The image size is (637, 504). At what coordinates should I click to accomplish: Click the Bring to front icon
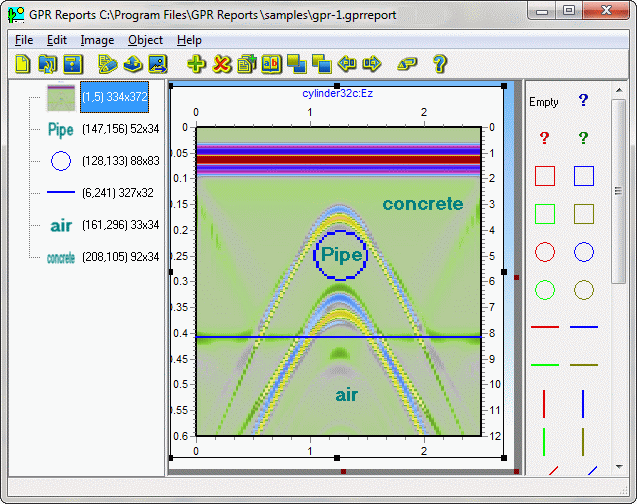[x=297, y=64]
